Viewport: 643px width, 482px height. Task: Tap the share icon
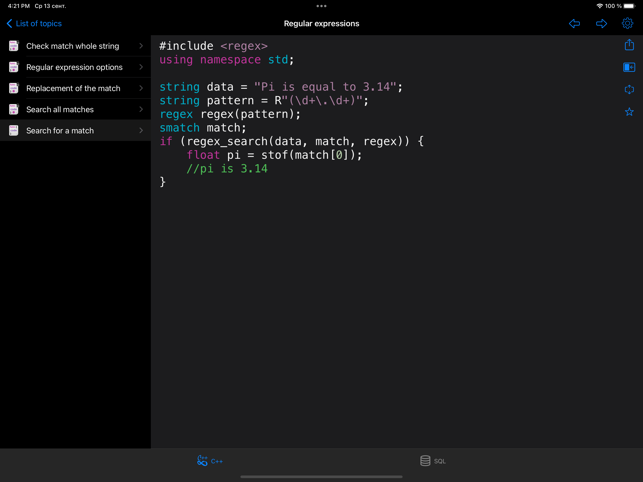tap(629, 45)
